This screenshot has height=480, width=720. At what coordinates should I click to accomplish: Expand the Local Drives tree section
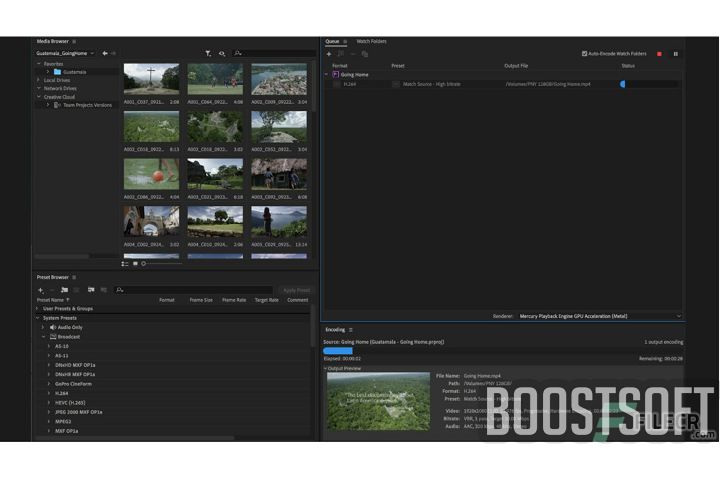click(39, 80)
